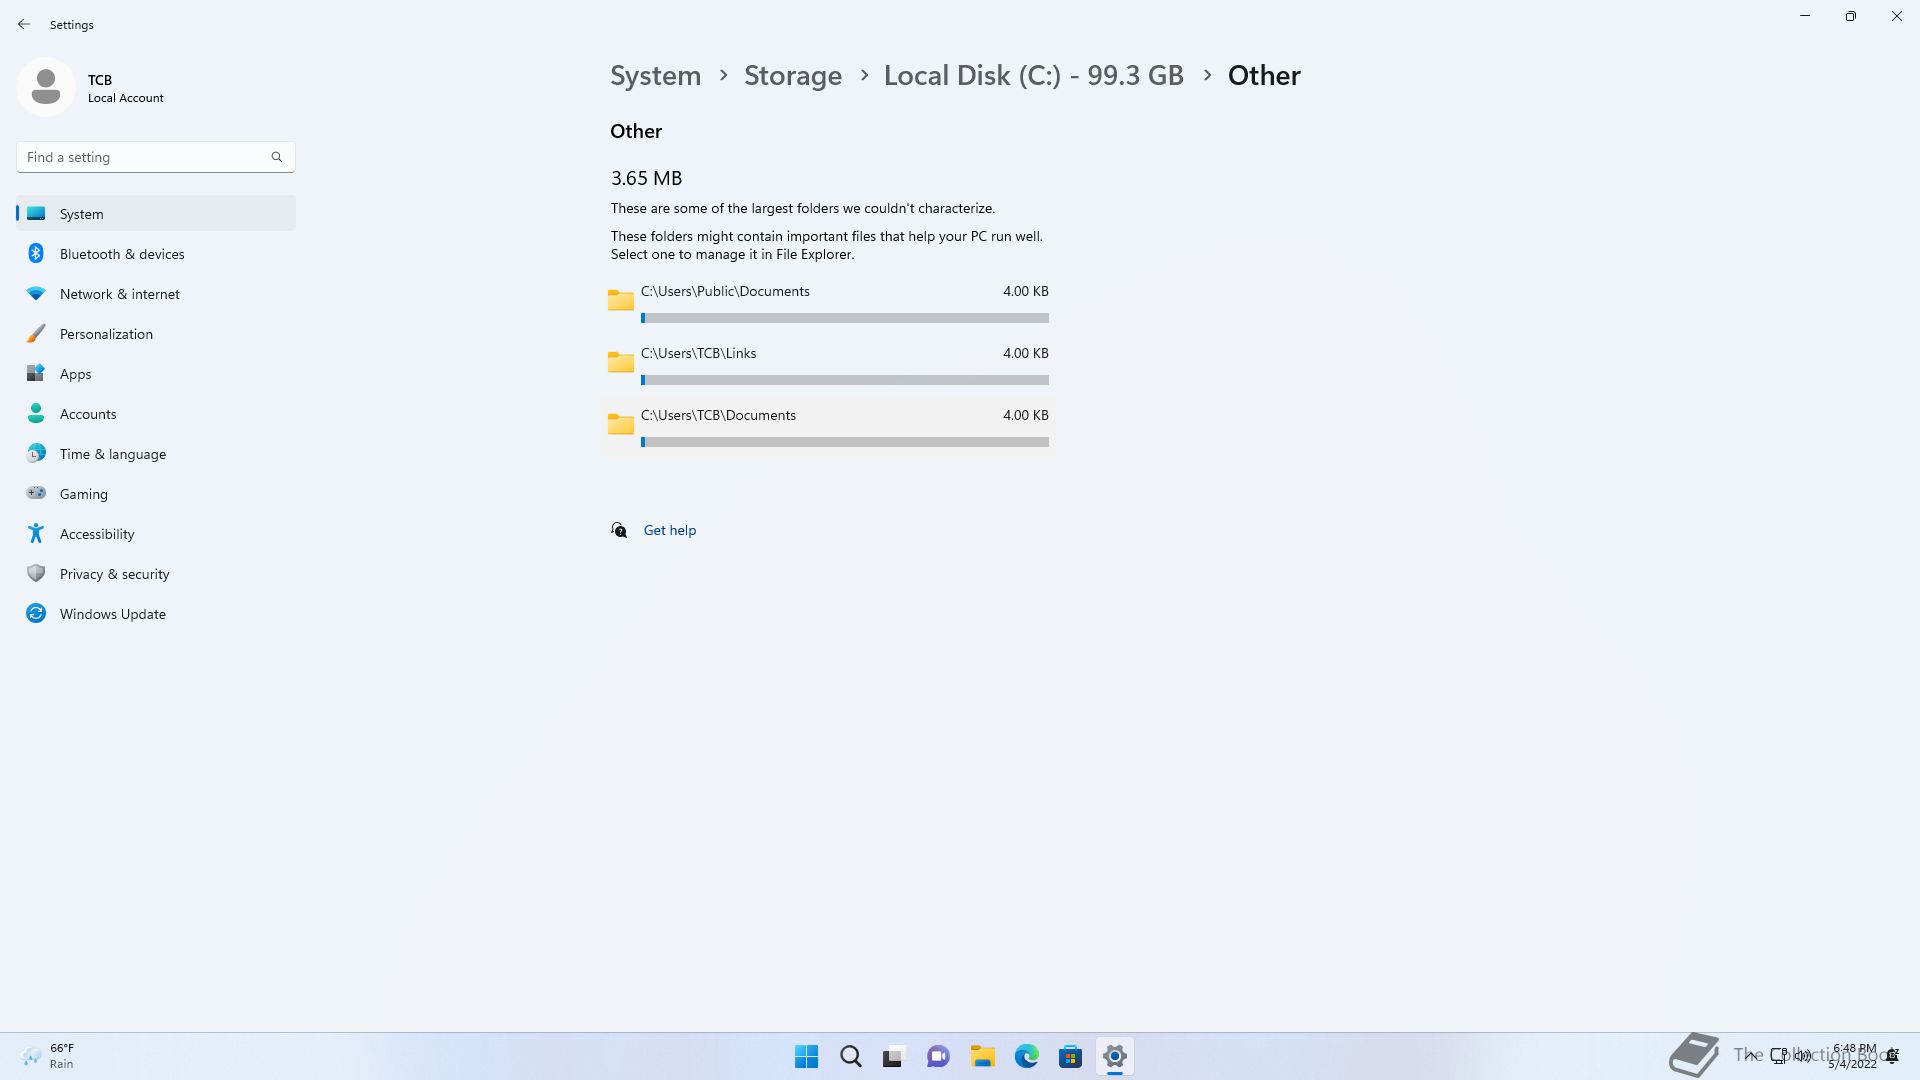Screen dimensions: 1920x1080
Task: Click the Gaming controller icon
Action: pyautogui.click(x=36, y=493)
